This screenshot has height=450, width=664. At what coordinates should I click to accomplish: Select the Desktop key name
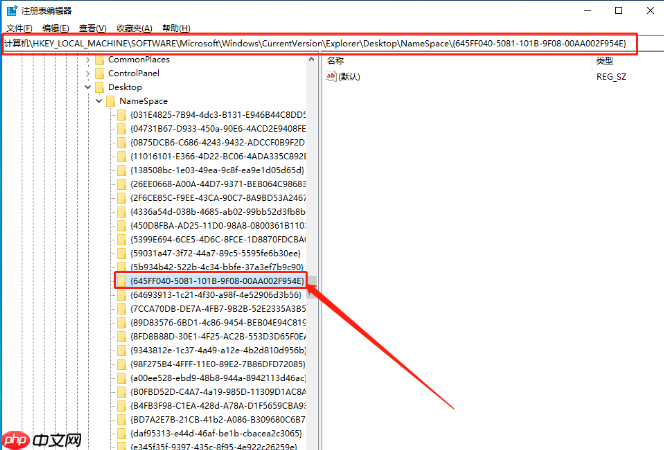[125, 87]
